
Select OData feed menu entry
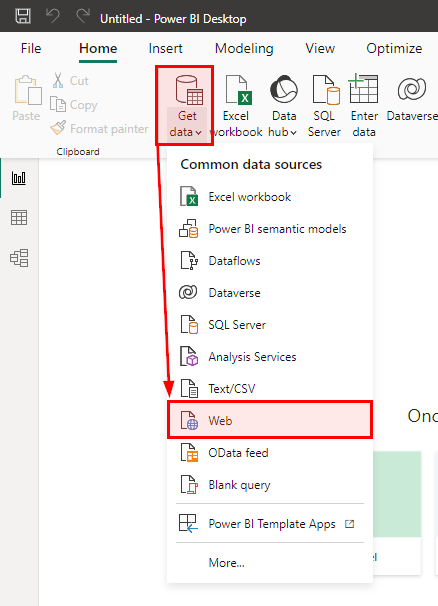[x=270, y=453]
